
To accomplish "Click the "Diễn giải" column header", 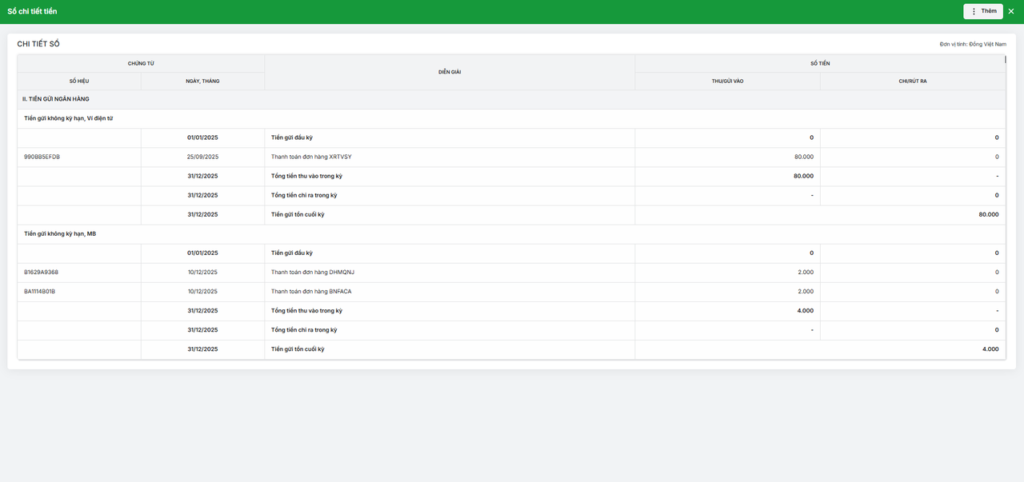I will click(x=449, y=72).
